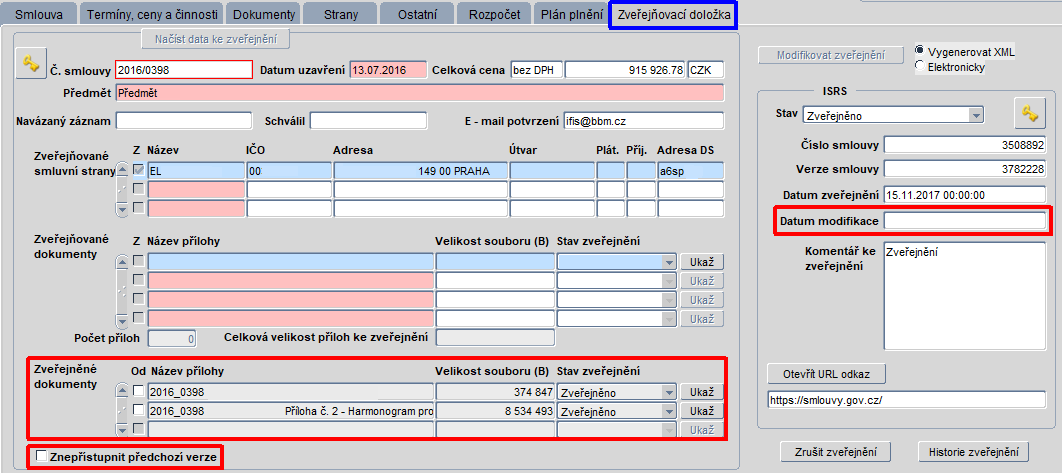Screen dimensions: 1062x473
Task: Click the Navázaný záznam field
Action: point(184,121)
